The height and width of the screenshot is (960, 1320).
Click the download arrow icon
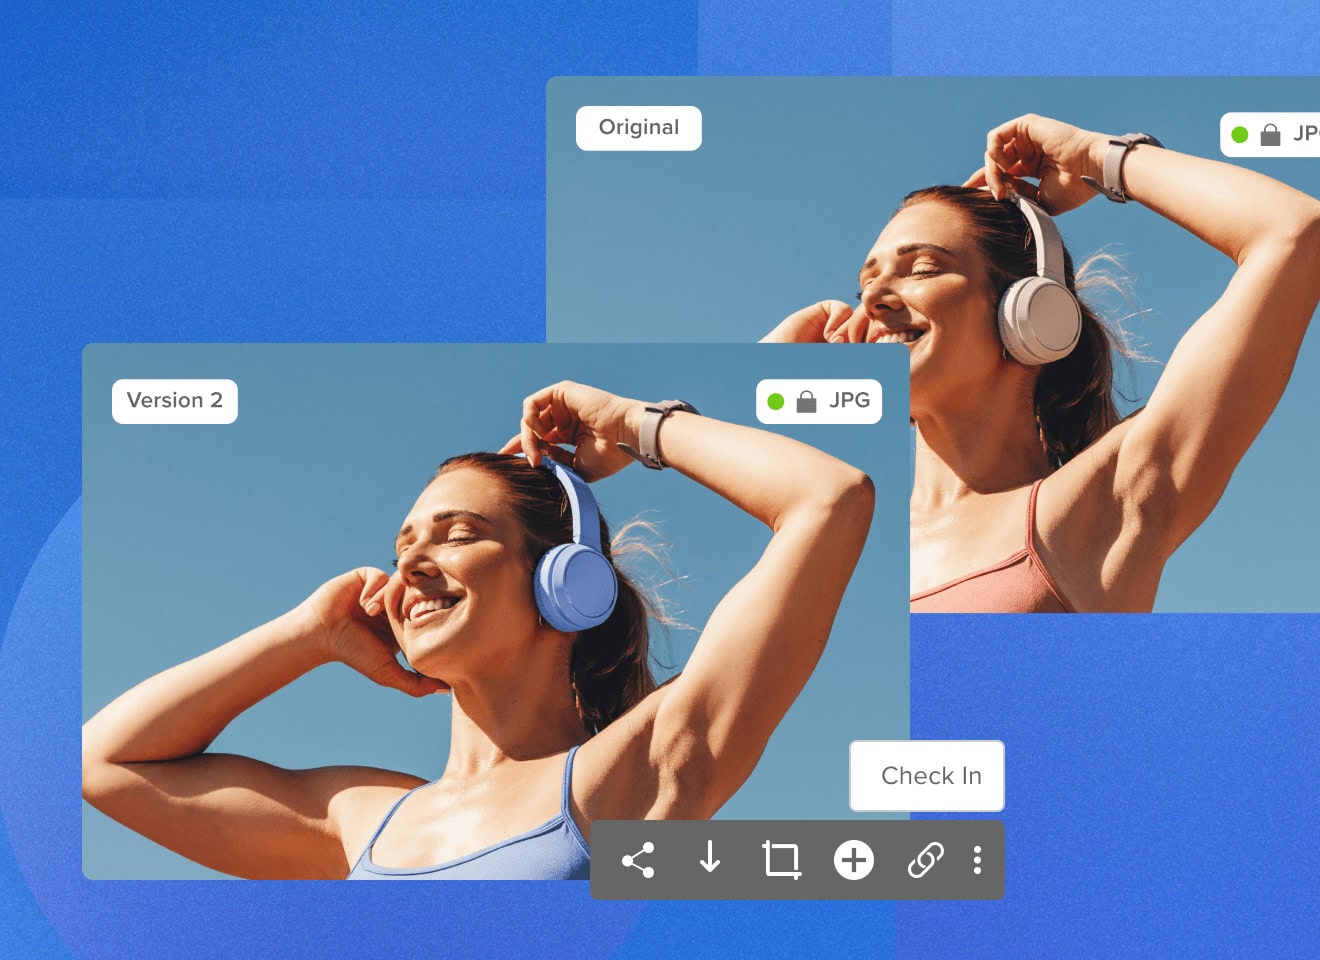(x=710, y=858)
